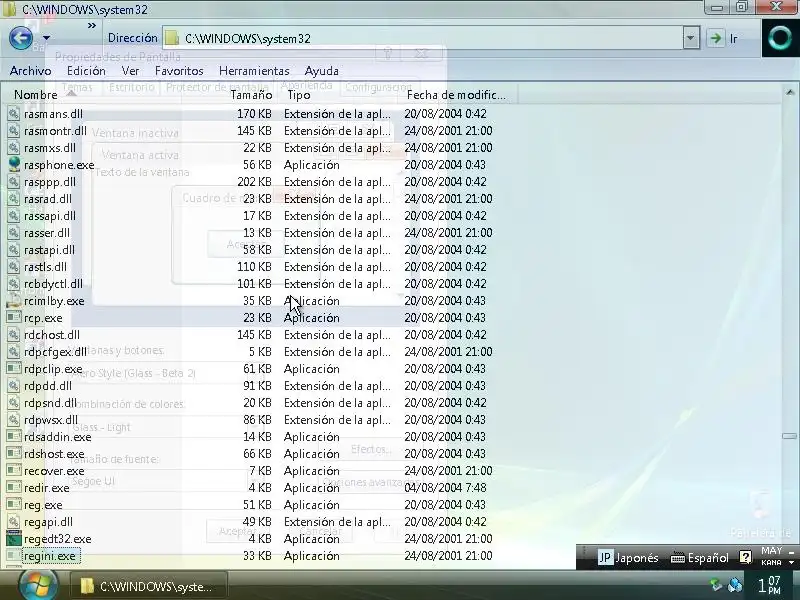Expand the toolbar overflow chevron
Image resolution: width=800 pixels, height=600 pixels.
(92, 26)
